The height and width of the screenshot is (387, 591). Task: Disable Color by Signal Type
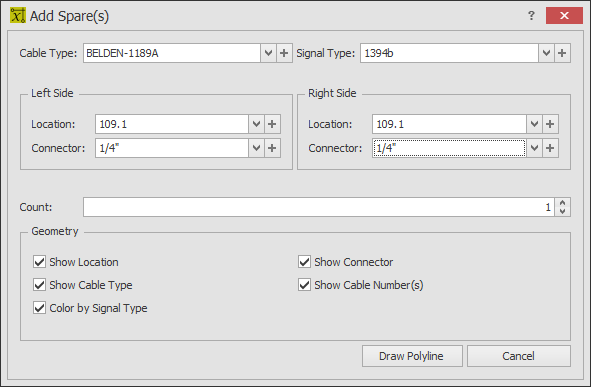pos(40,307)
